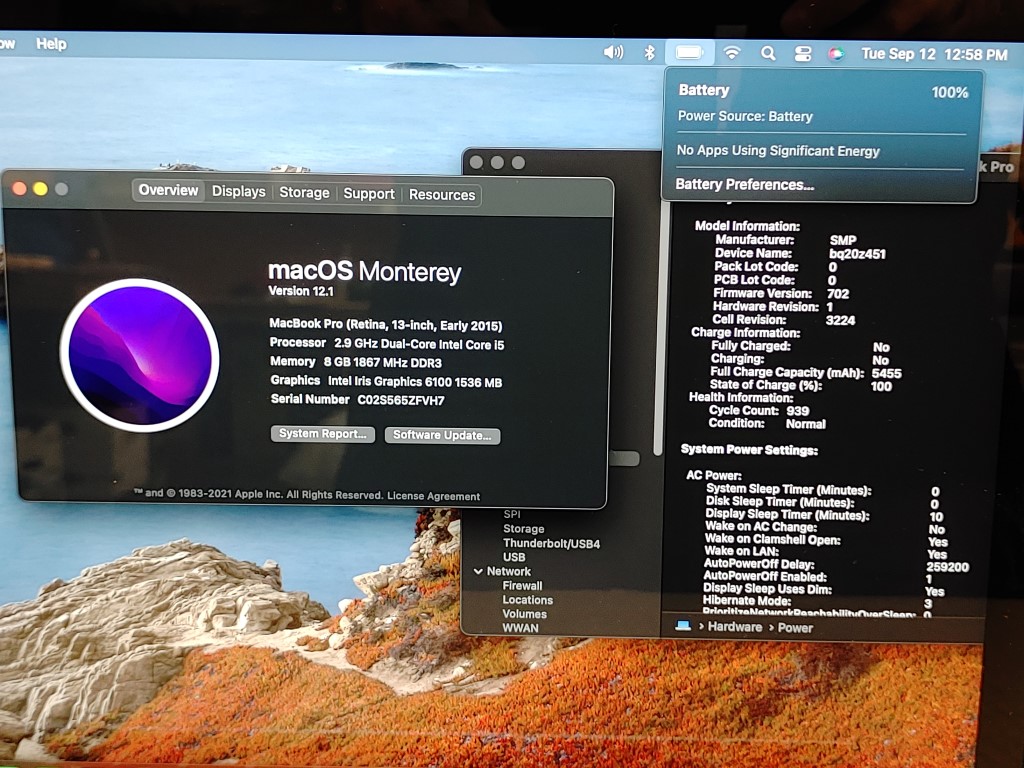Select Firewall in the System Report sidebar
Image resolution: width=1024 pixels, height=768 pixels.
pos(522,586)
